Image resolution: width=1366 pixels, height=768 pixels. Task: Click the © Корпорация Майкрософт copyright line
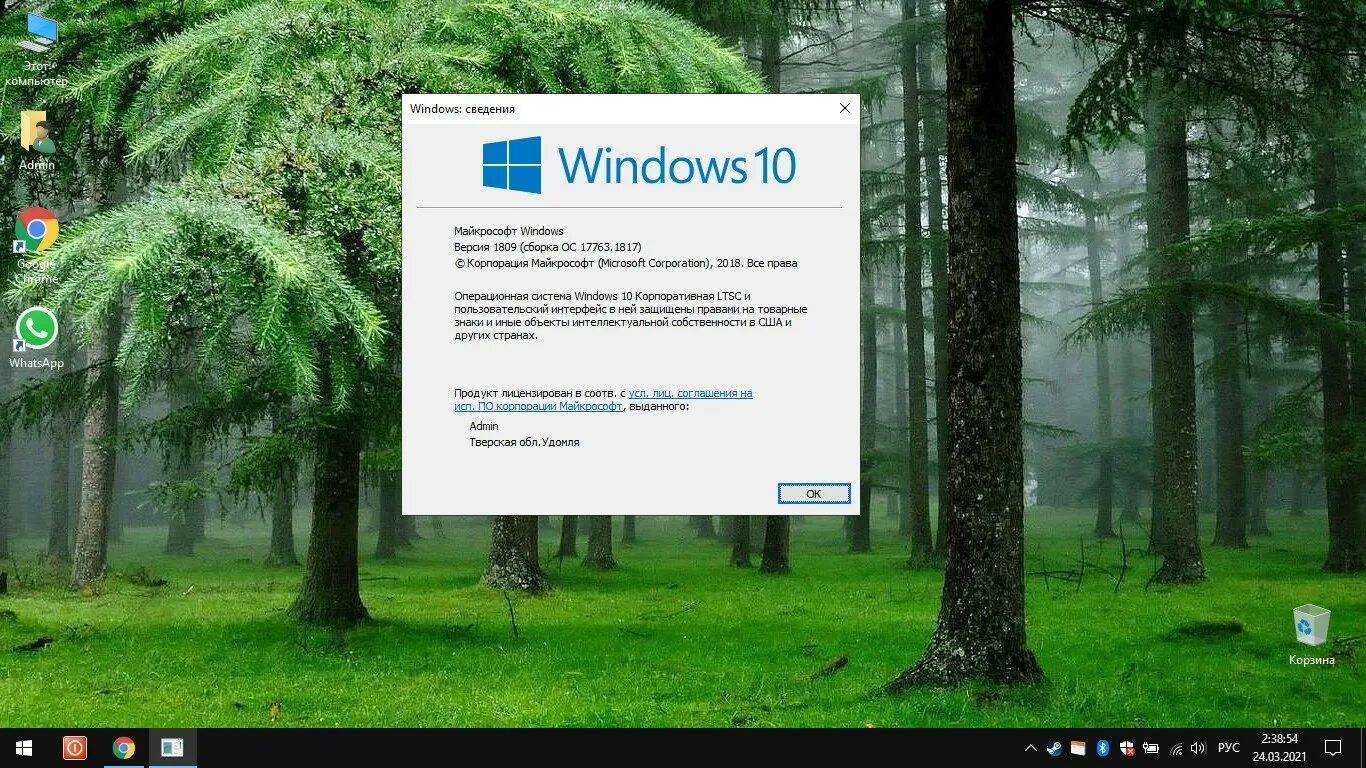point(626,263)
